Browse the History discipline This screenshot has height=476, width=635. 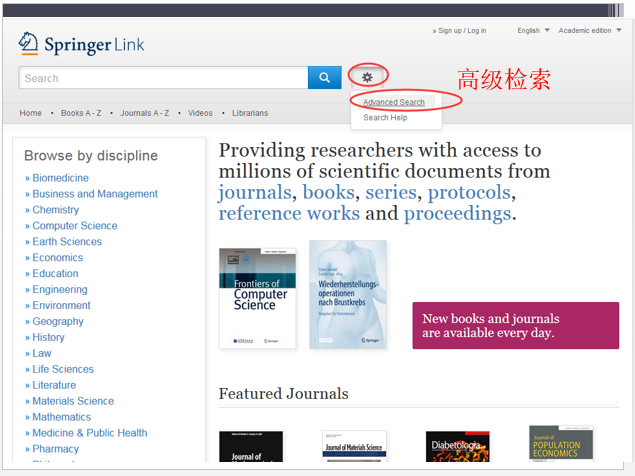point(48,337)
